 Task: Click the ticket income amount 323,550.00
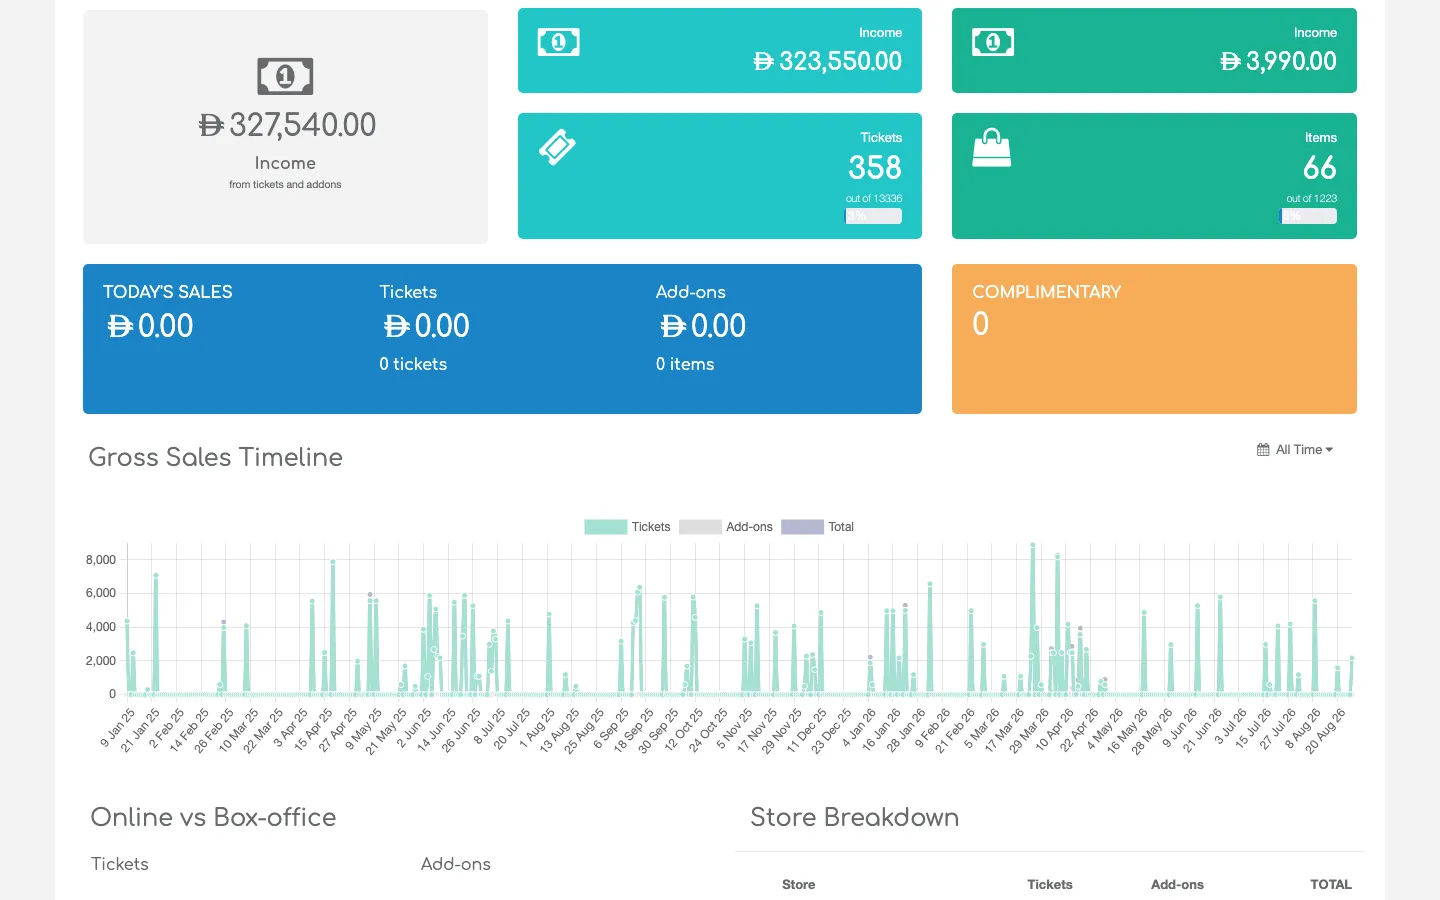pos(828,61)
